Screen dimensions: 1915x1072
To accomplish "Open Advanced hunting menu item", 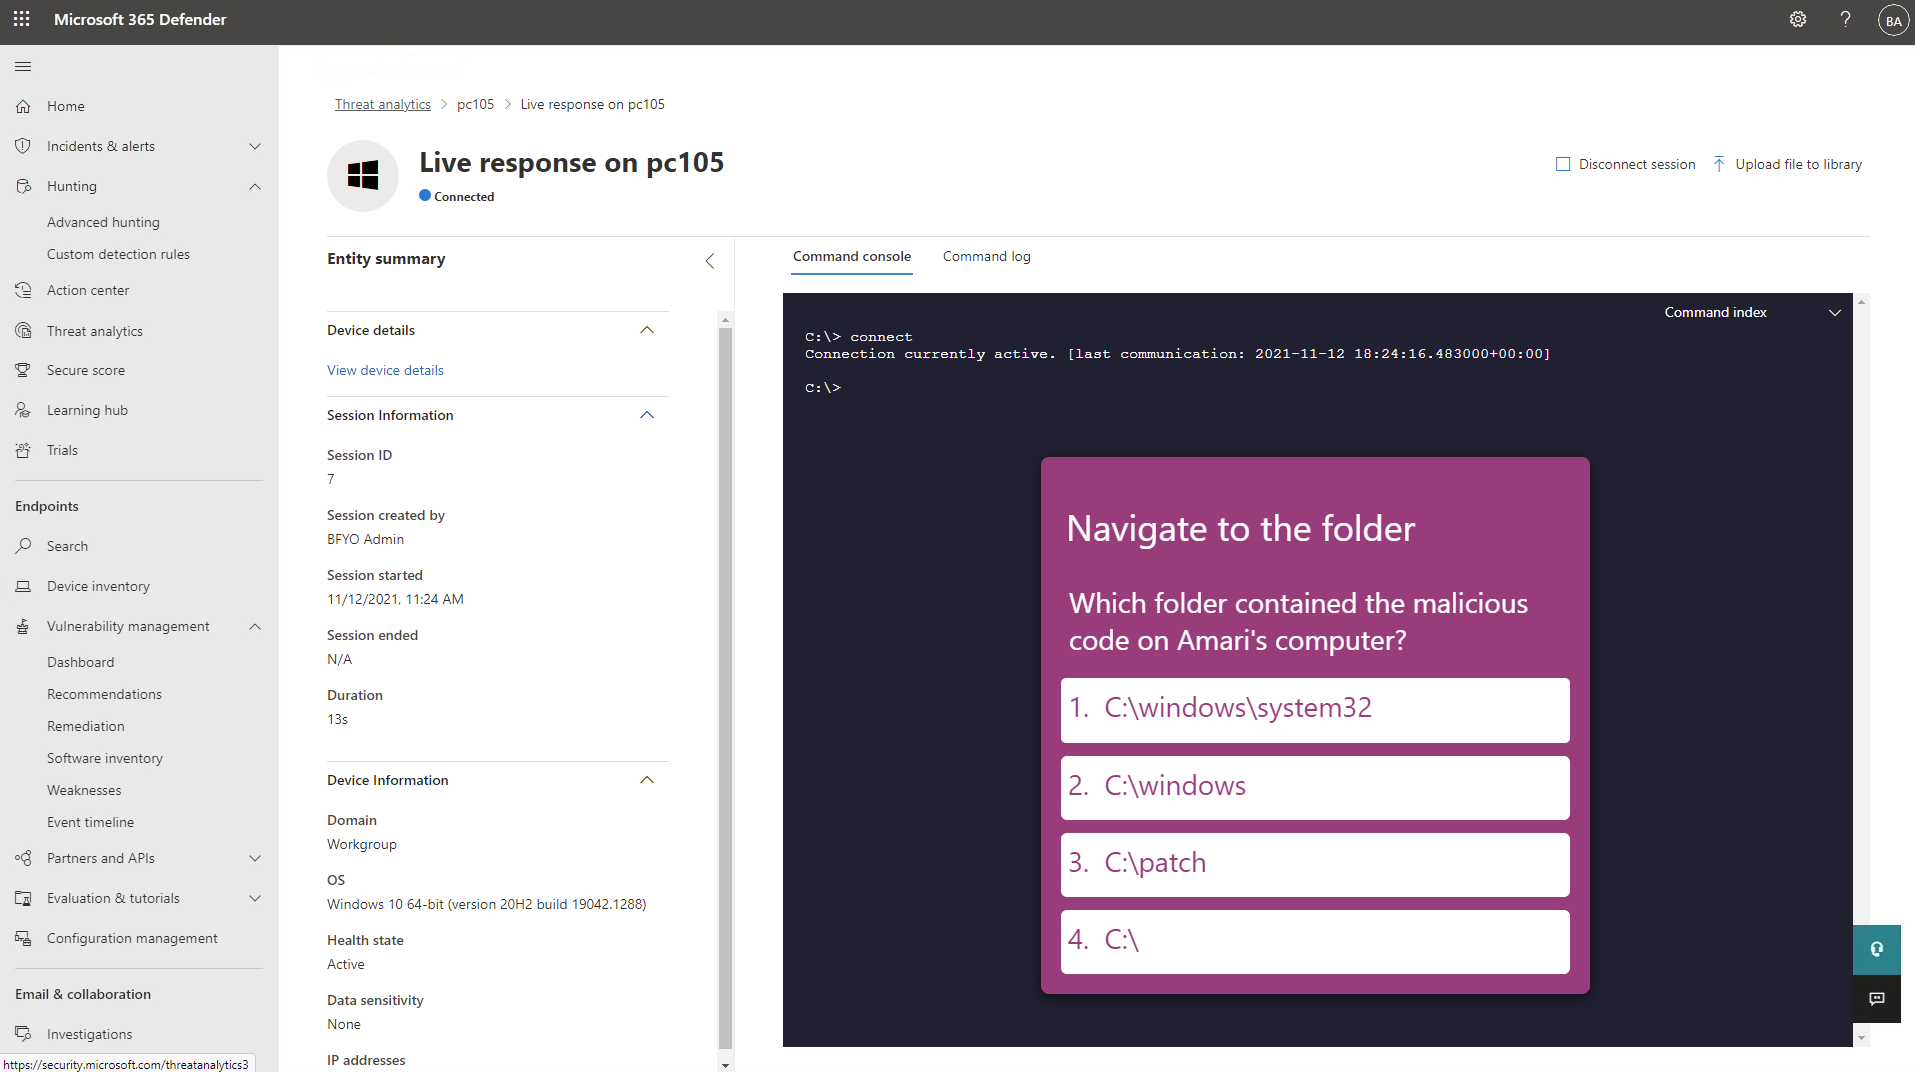I will 103,222.
